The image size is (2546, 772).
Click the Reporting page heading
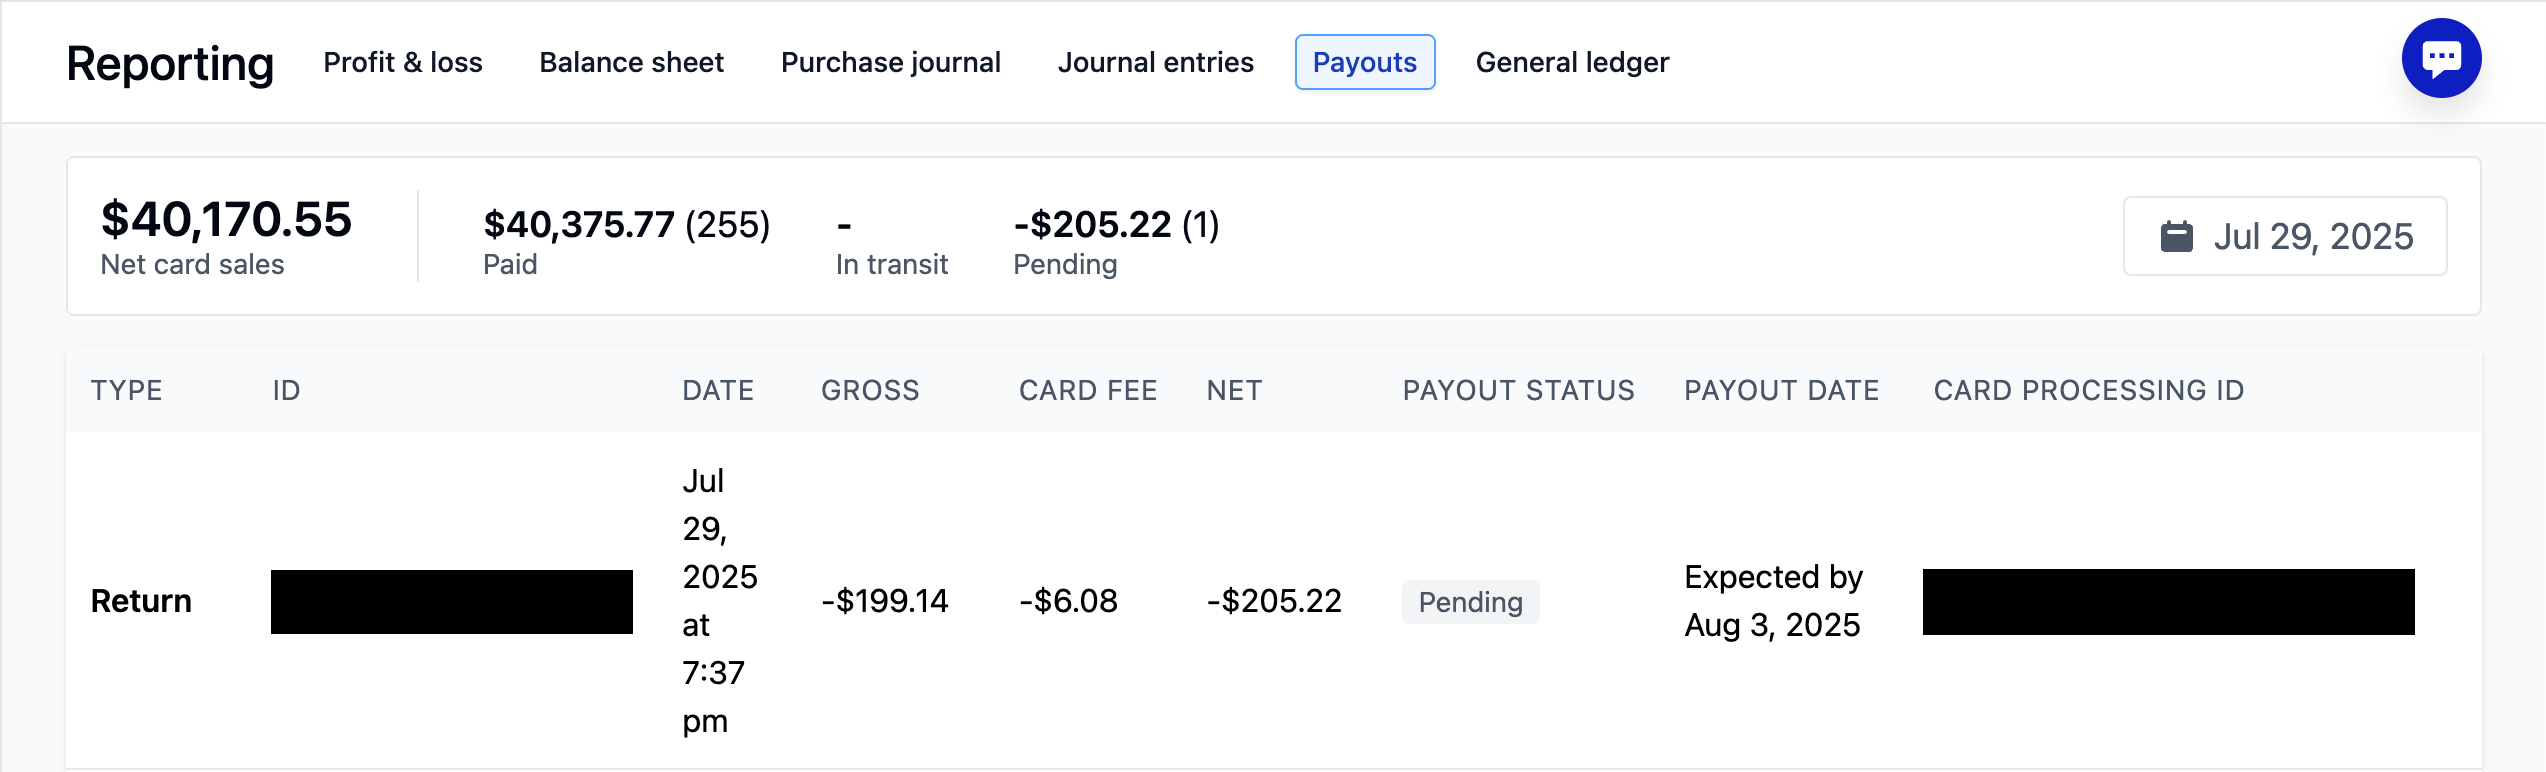(x=170, y=64)
